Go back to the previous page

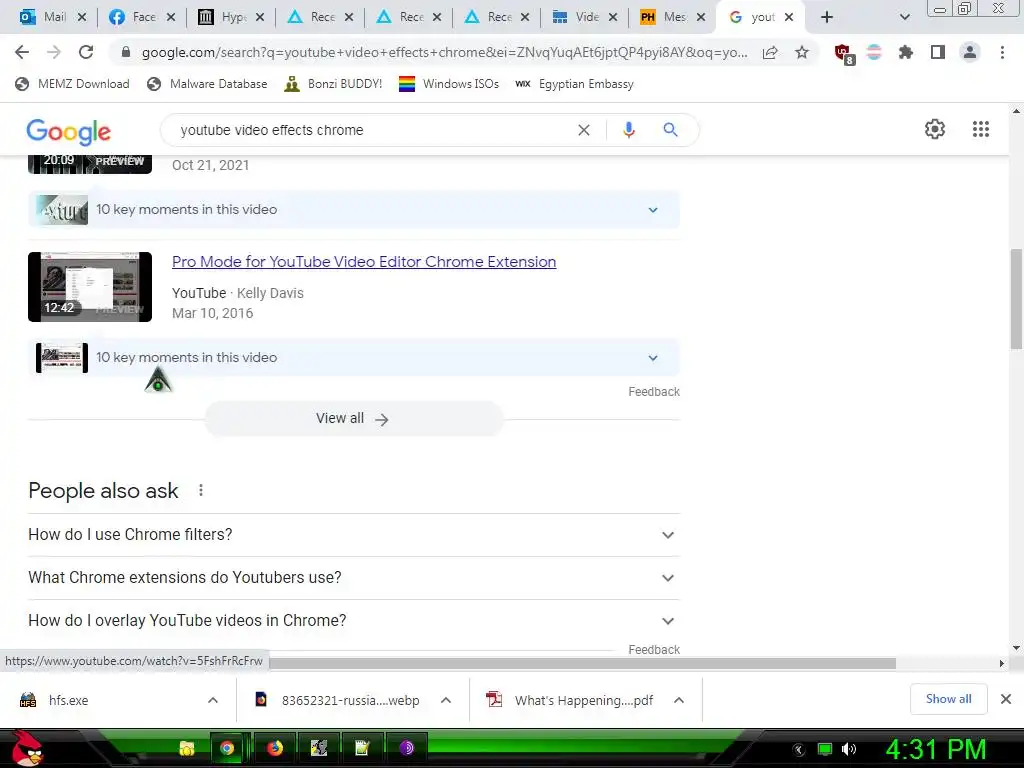coord(22,52)
